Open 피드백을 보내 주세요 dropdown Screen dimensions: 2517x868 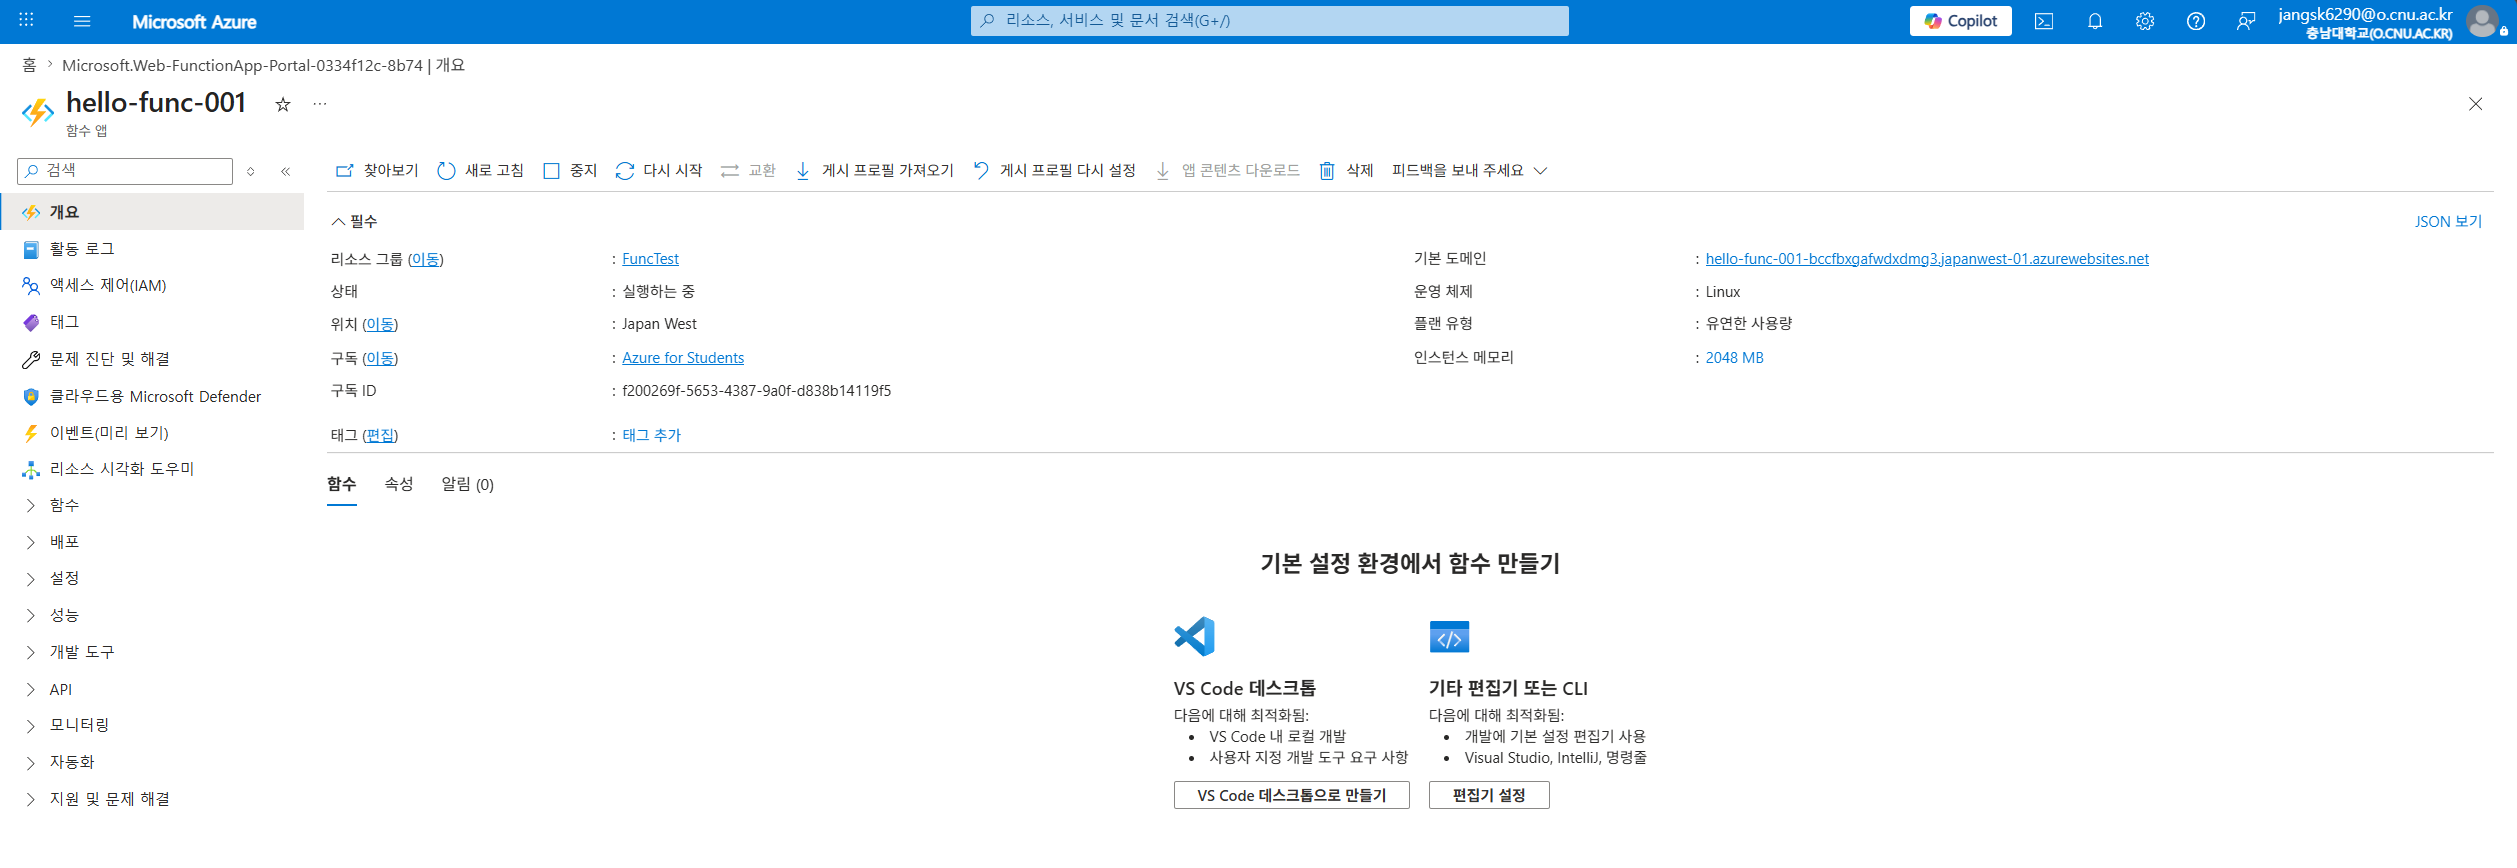1470,171
